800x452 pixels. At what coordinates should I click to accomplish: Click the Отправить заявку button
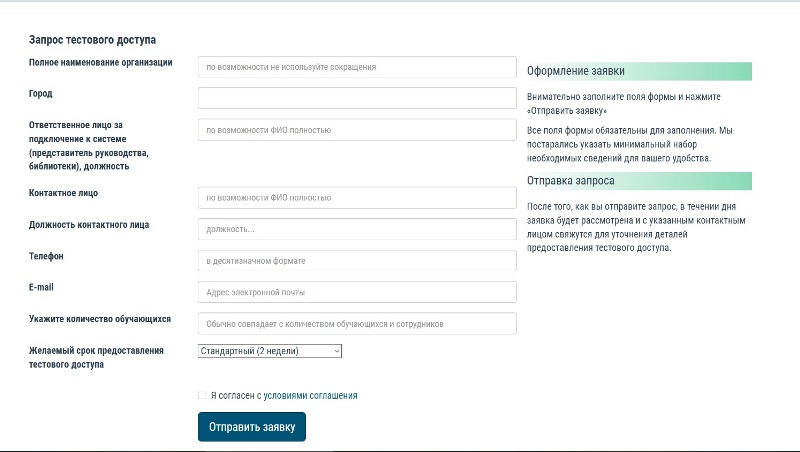[x=252, y=427]
